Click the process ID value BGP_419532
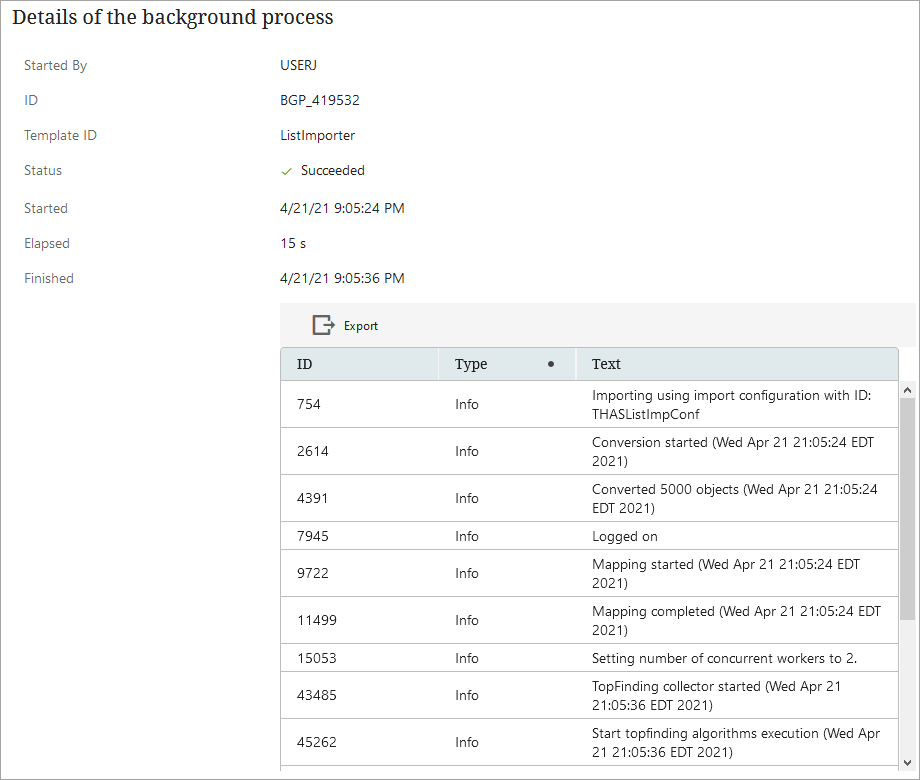The height and width of the screenshot is (780, 920). [x=320, y=100]
